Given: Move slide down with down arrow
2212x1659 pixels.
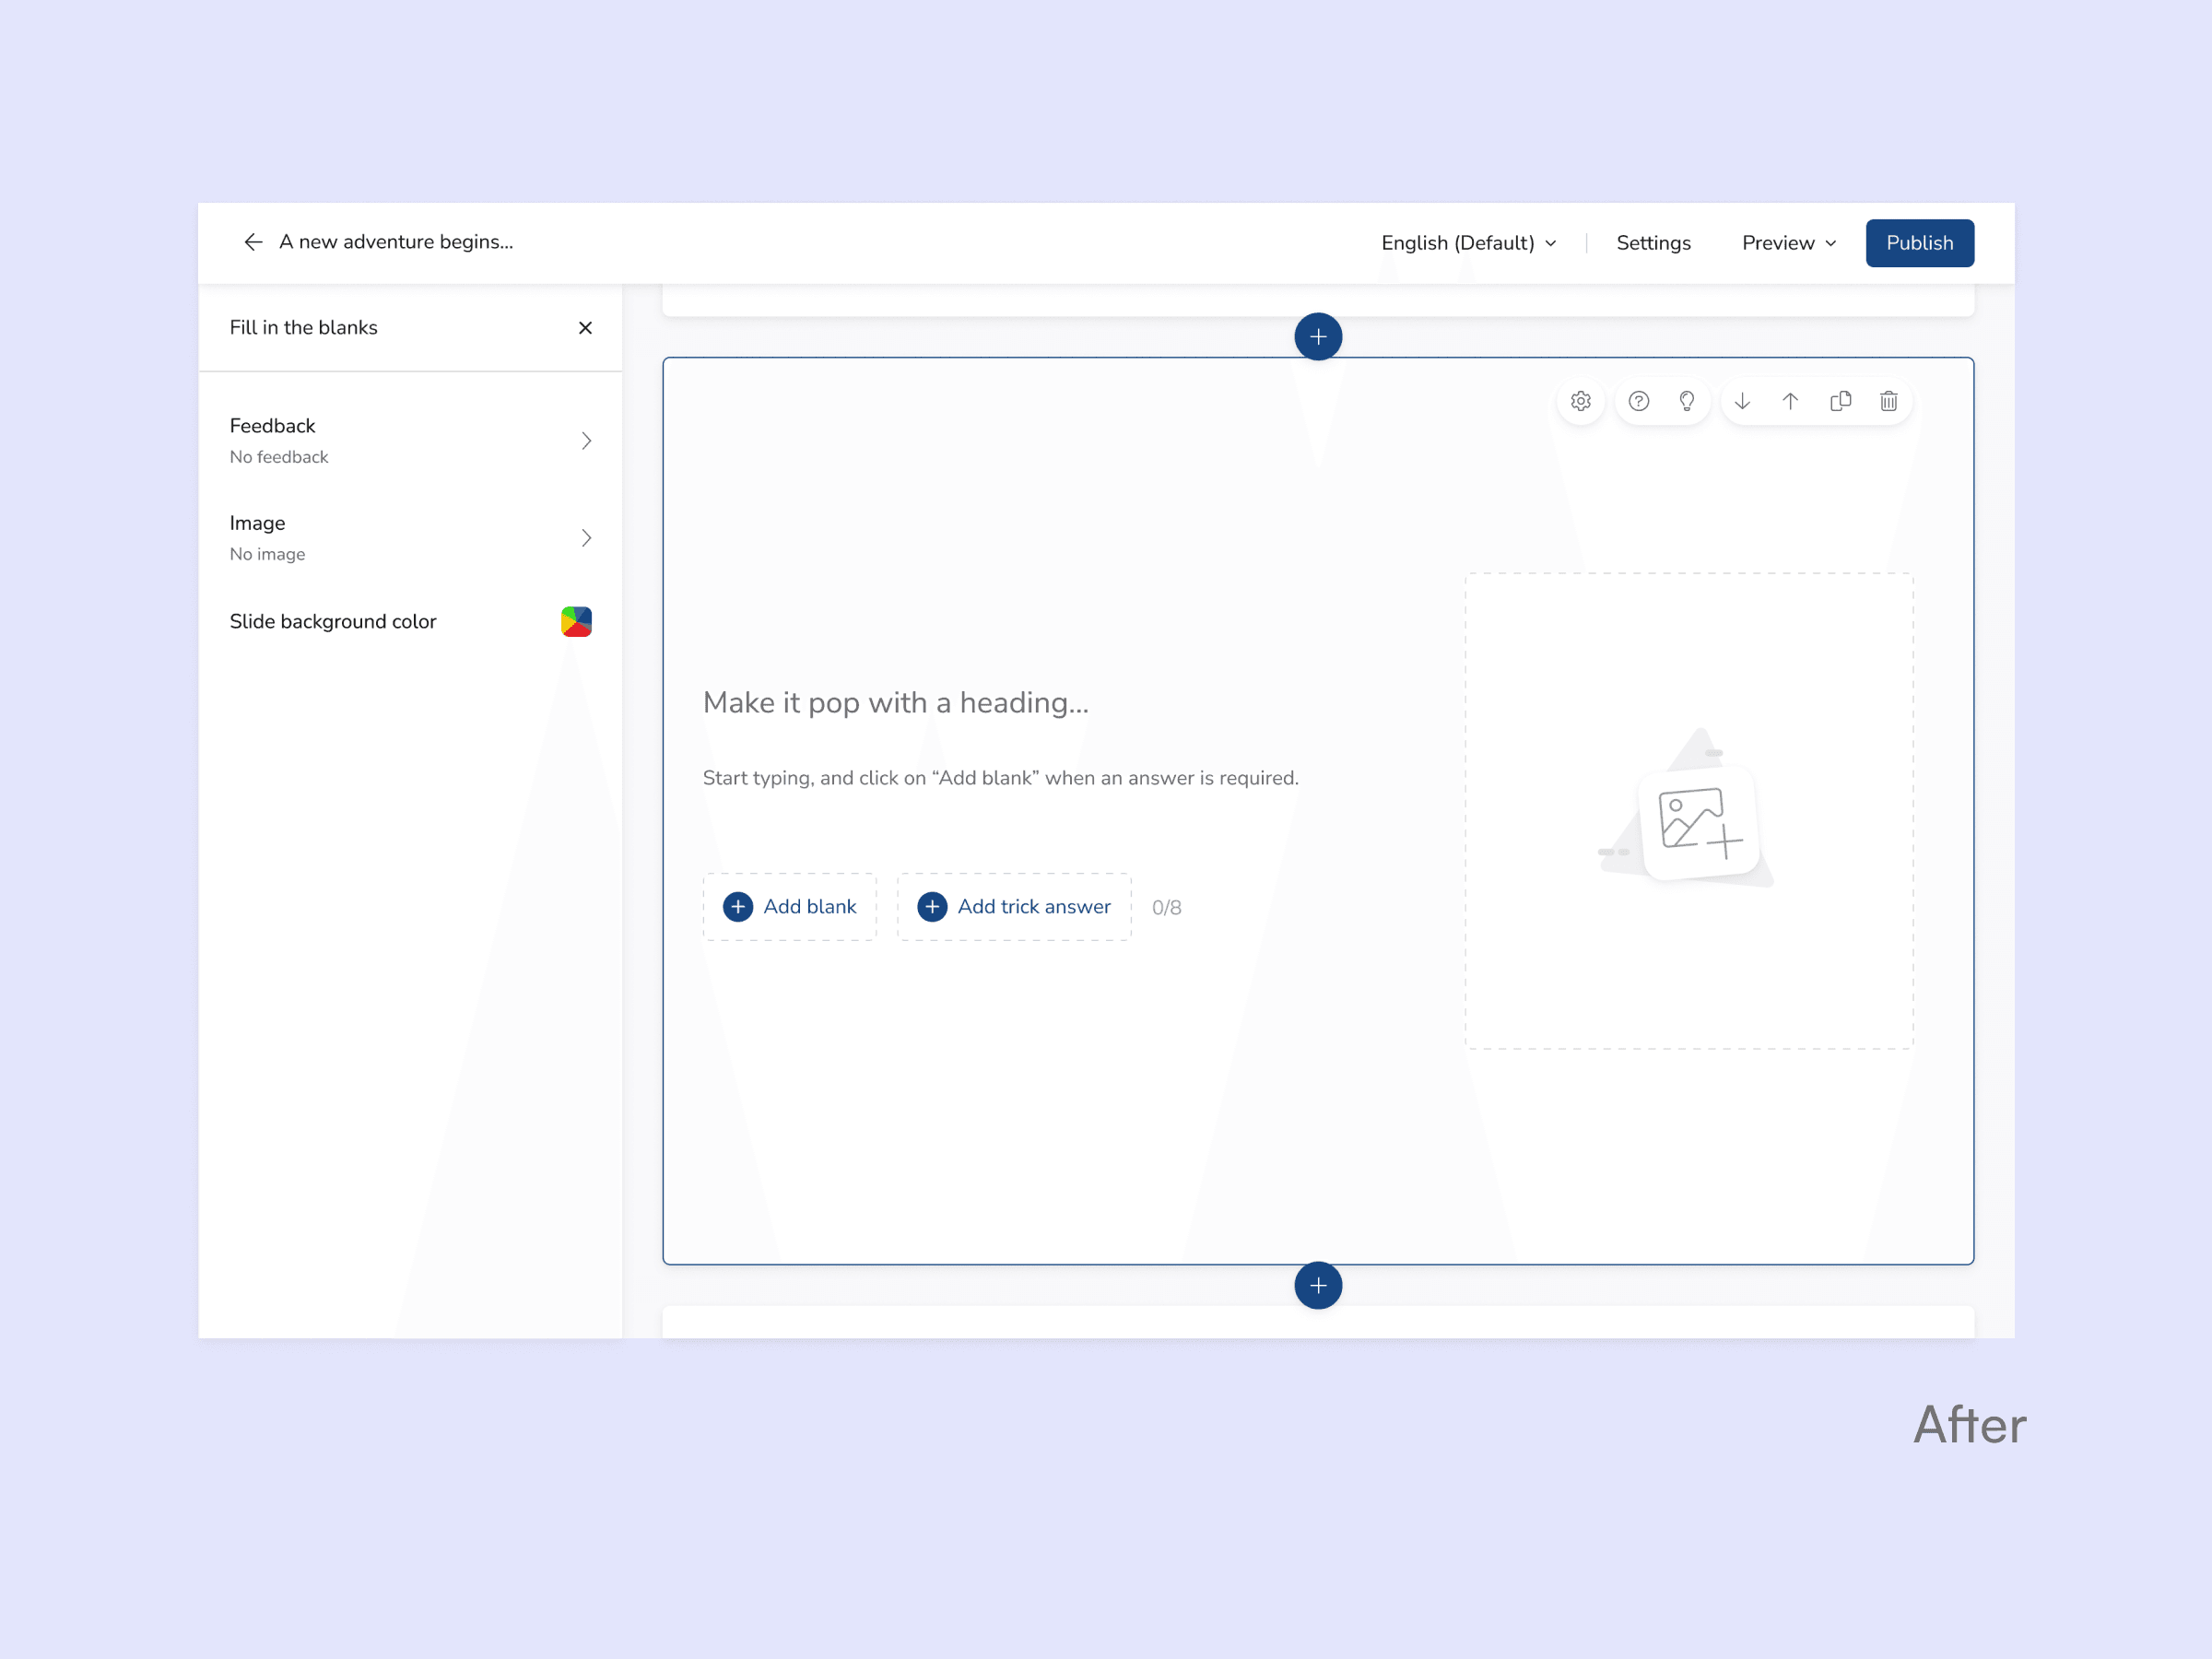Looking at the screenshot, I should (x=1742, y=401).
